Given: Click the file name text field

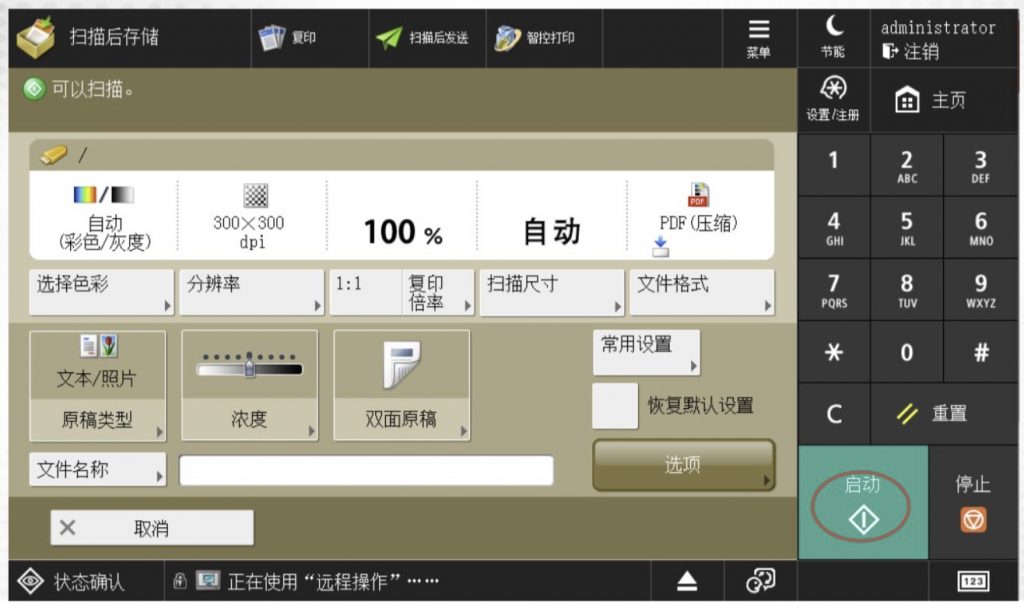Looking at the screenshot, I should [366, 470].
